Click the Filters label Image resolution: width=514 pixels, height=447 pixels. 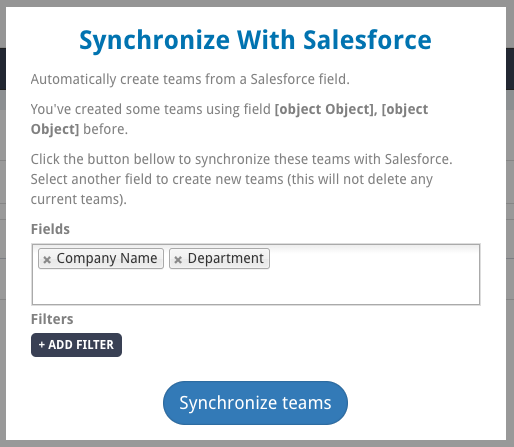point(52,319)
